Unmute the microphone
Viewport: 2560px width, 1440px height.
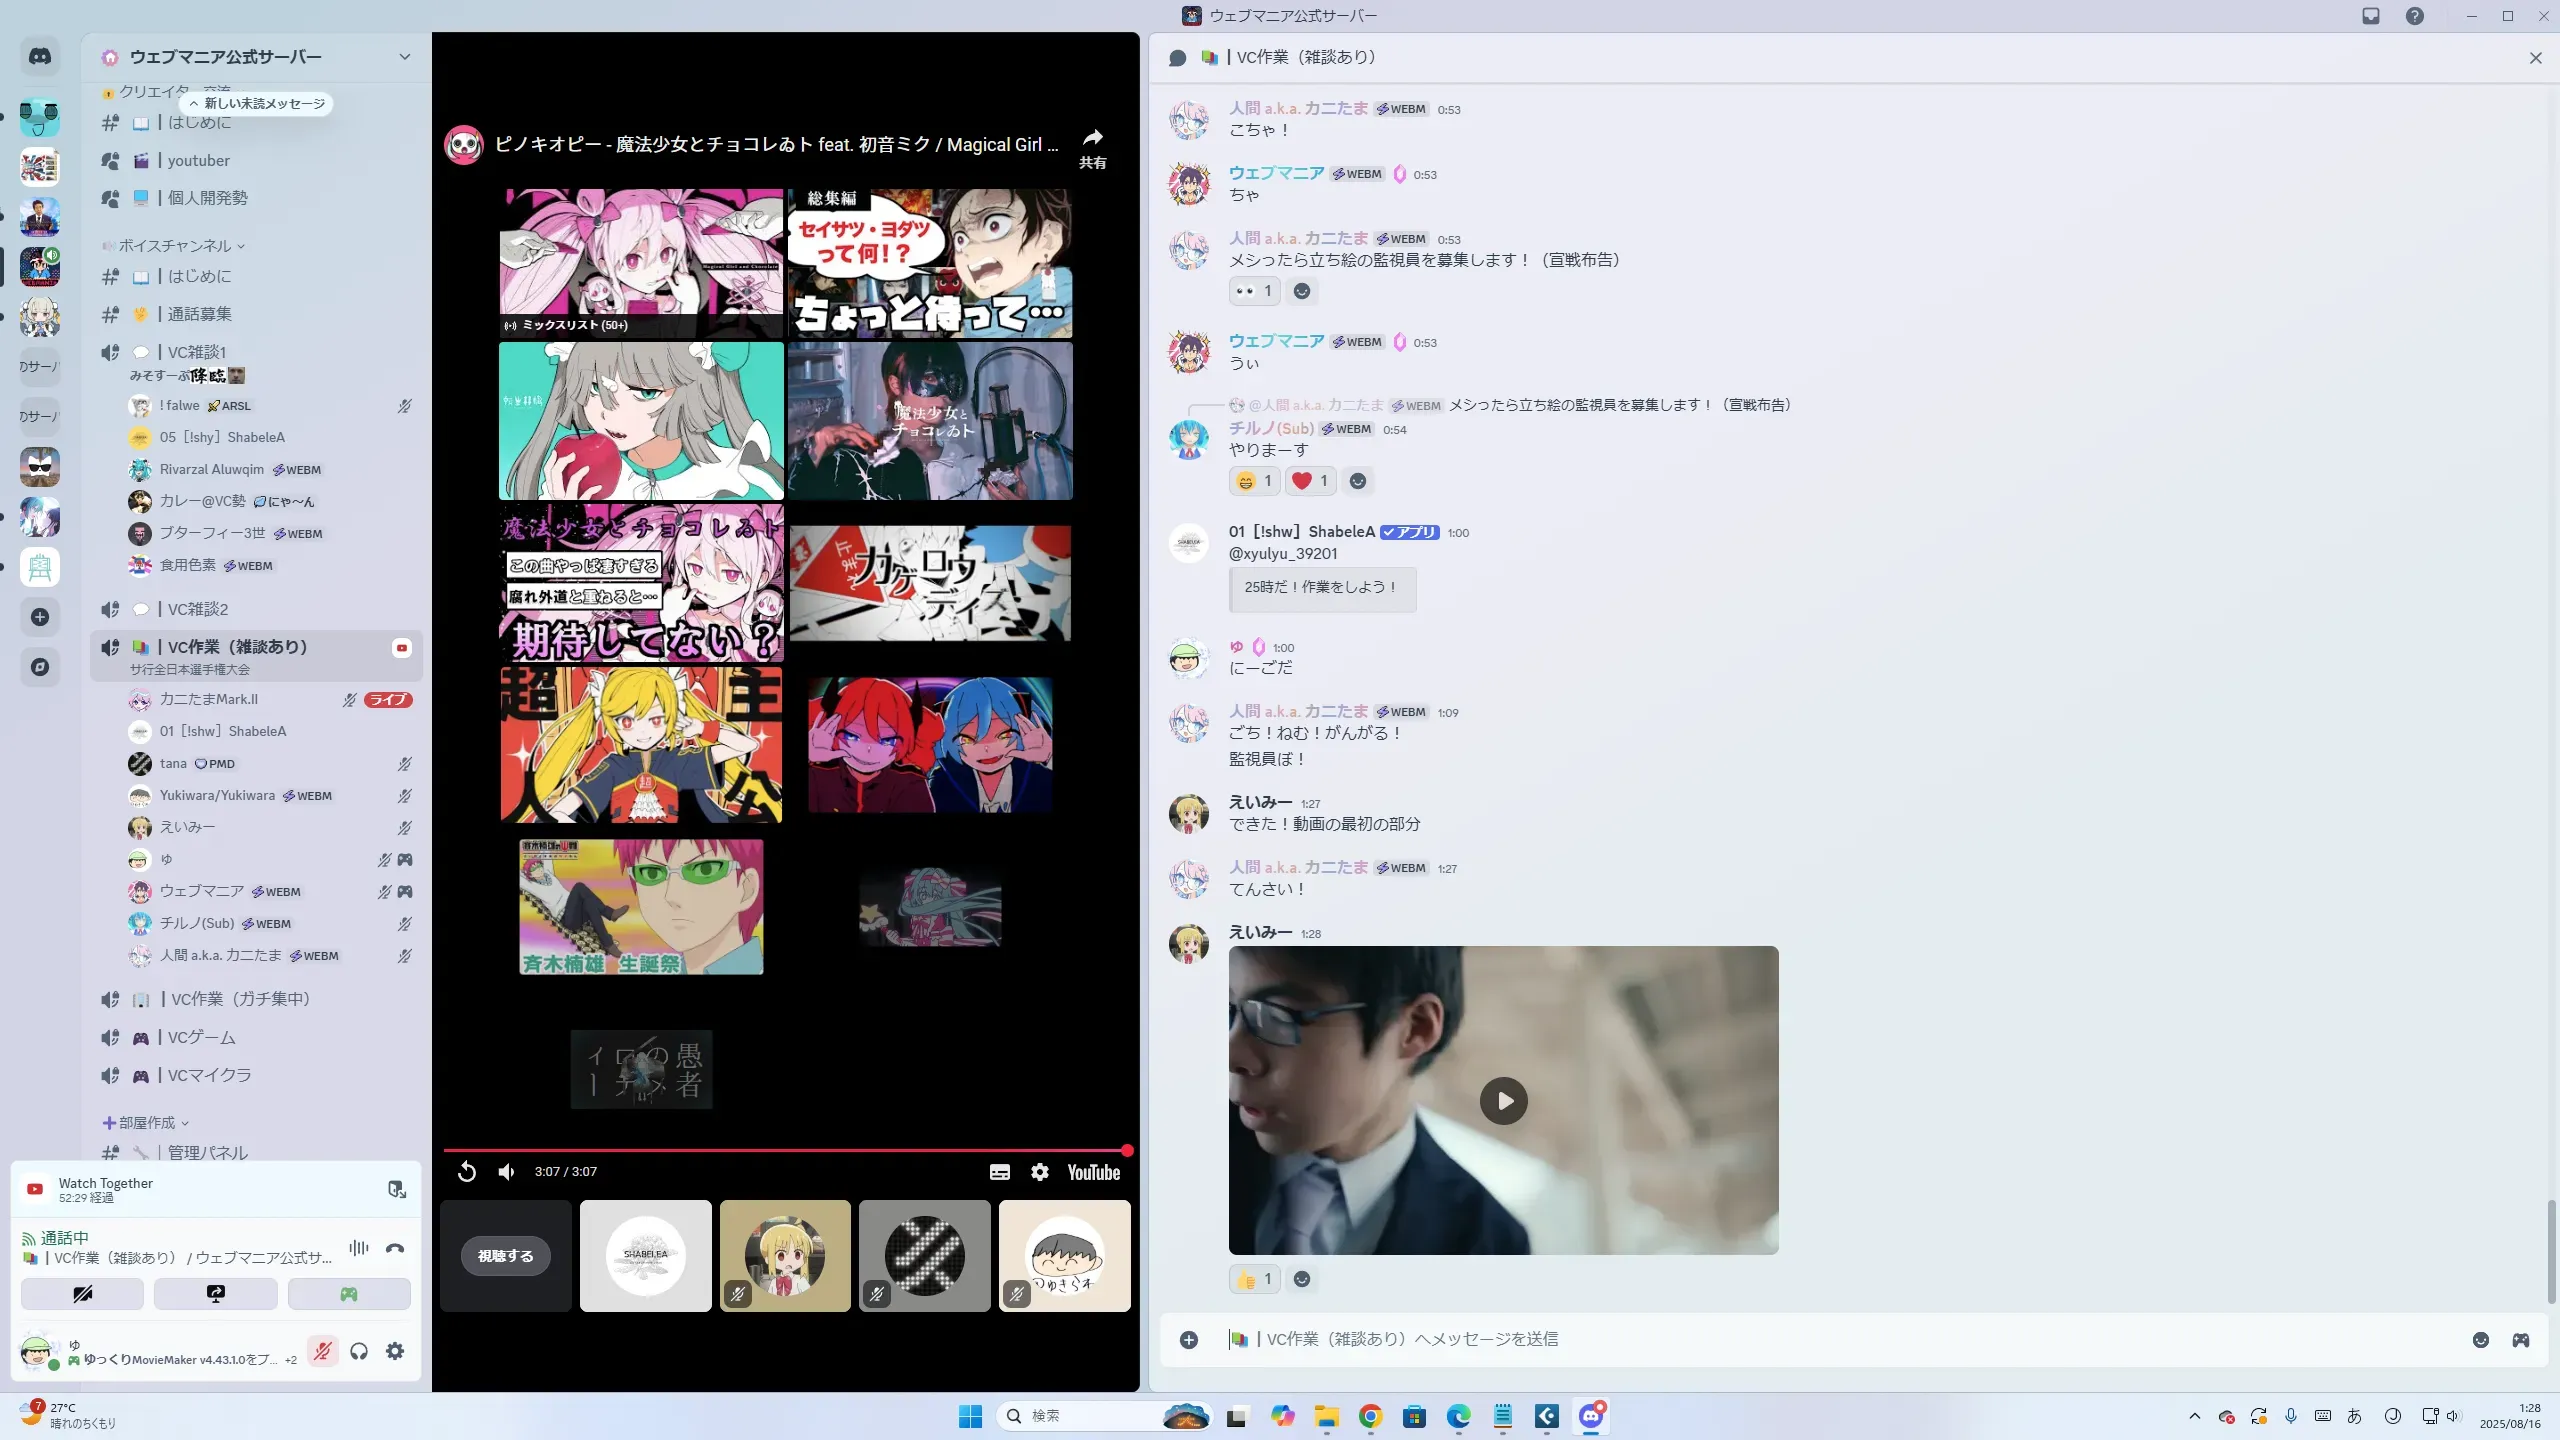point(322,1351)
